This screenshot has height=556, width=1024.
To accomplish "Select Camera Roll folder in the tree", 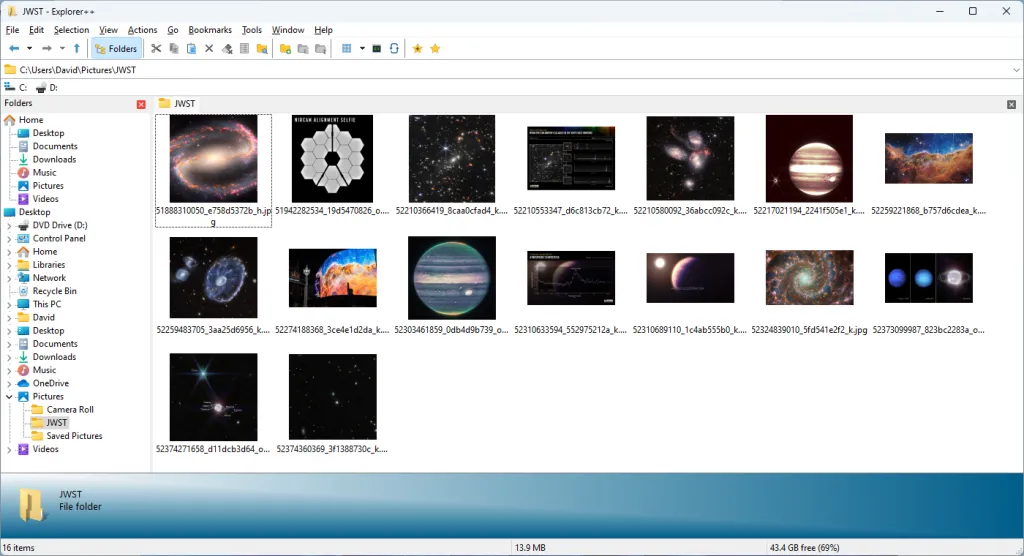I will [x=69, y=410].
